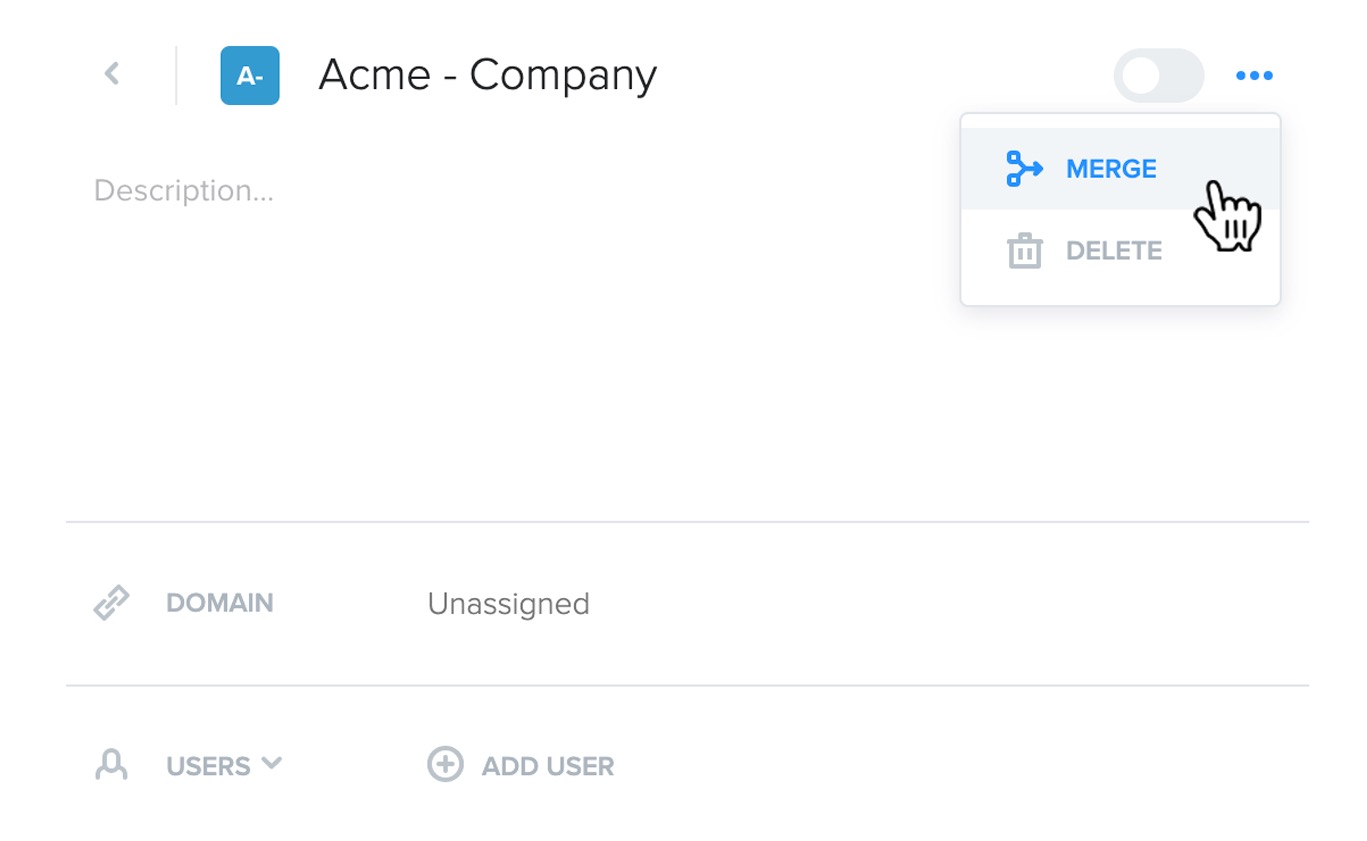This screenshot has width=1367, height=841.
Task: Click the trash can icon beside Delete
Action: click(x=1024, y=250)
